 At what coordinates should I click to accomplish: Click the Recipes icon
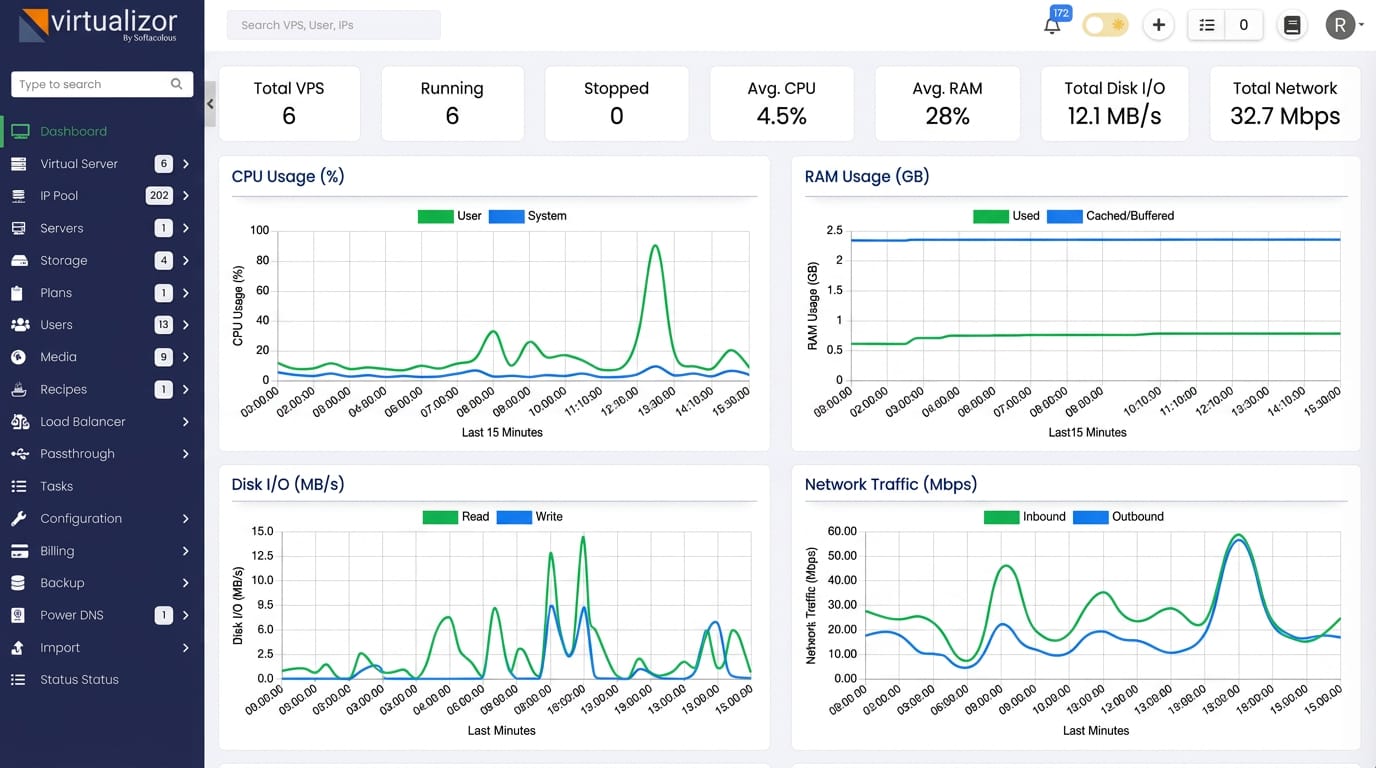click(19, 389)
